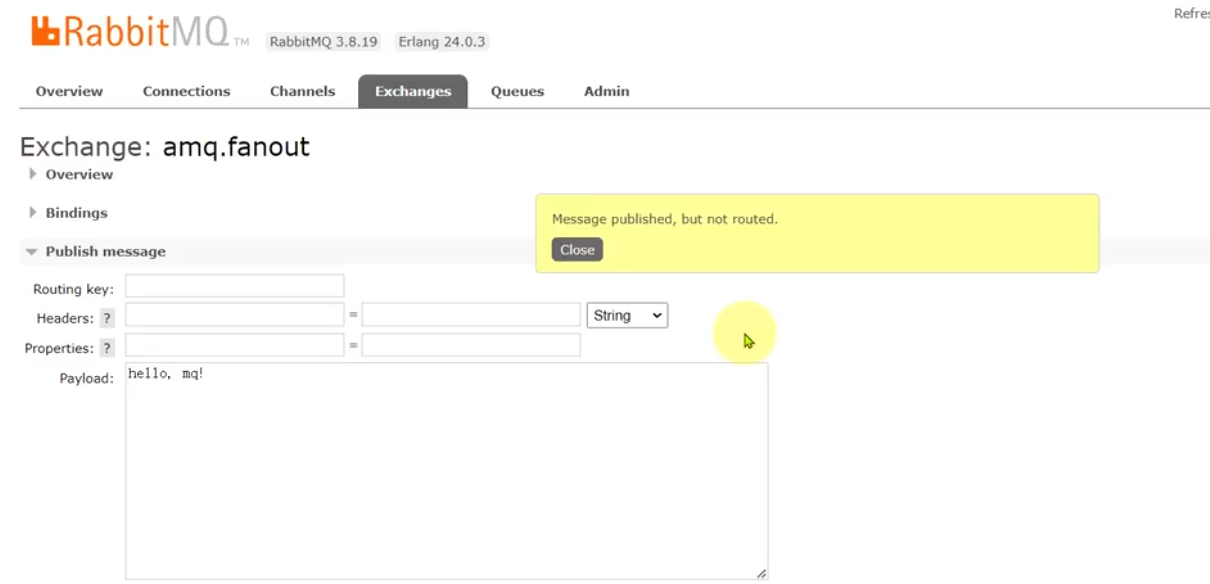Click the RabbitMQ 3.8.19 version label
The height and width of the screenshot is (584, 1210).
pos(323,42)
